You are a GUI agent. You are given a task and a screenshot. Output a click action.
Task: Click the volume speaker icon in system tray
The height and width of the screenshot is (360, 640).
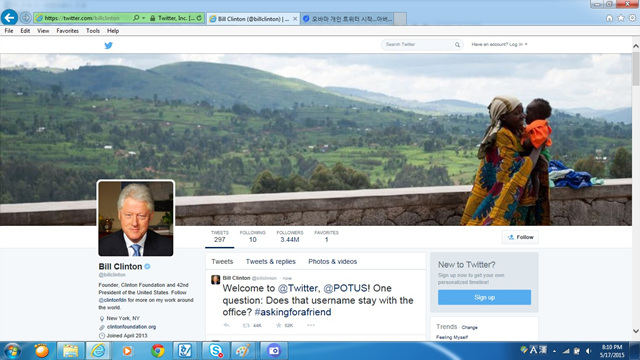tap(588, 351)
